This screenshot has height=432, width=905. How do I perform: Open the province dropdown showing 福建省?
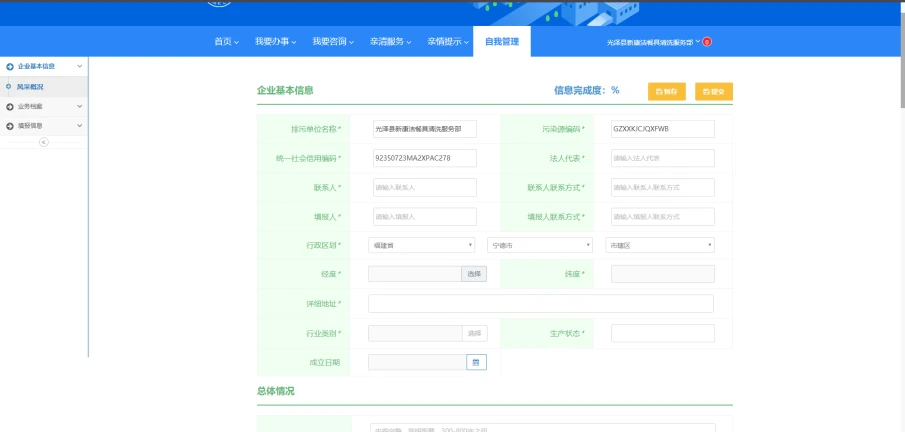[422, 245]
